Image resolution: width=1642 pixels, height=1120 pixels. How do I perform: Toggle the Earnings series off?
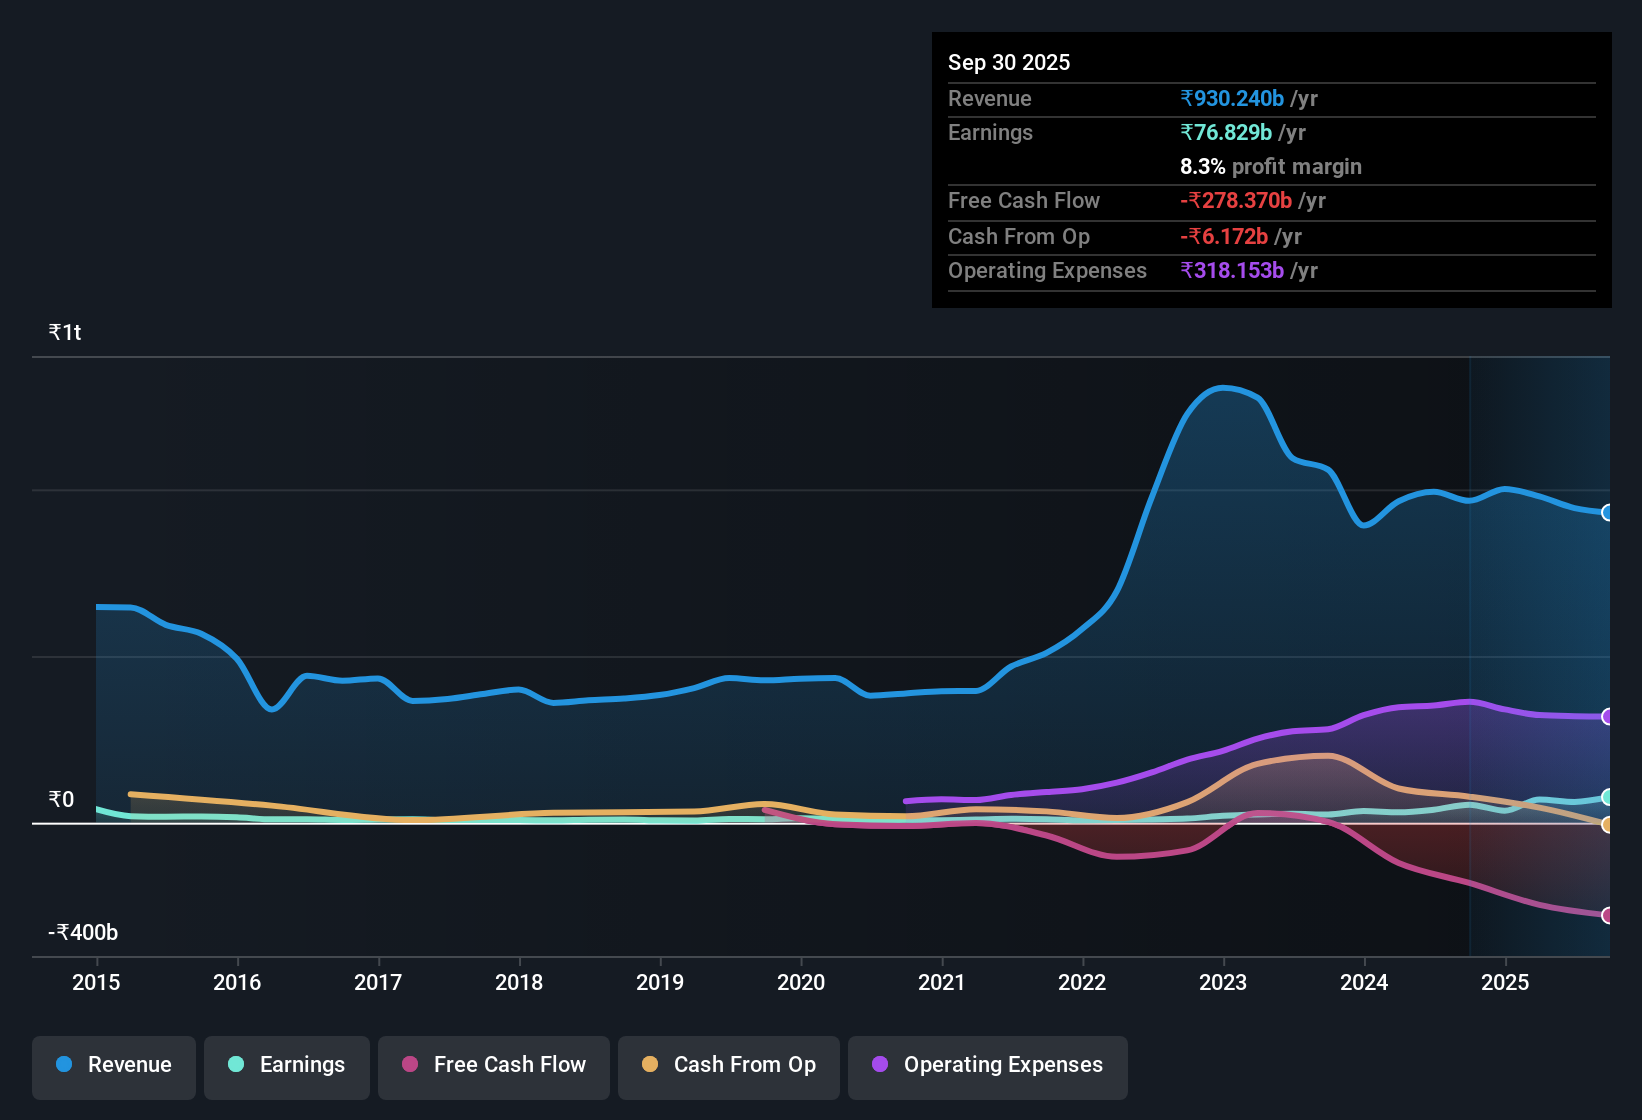coord(287,1065)
